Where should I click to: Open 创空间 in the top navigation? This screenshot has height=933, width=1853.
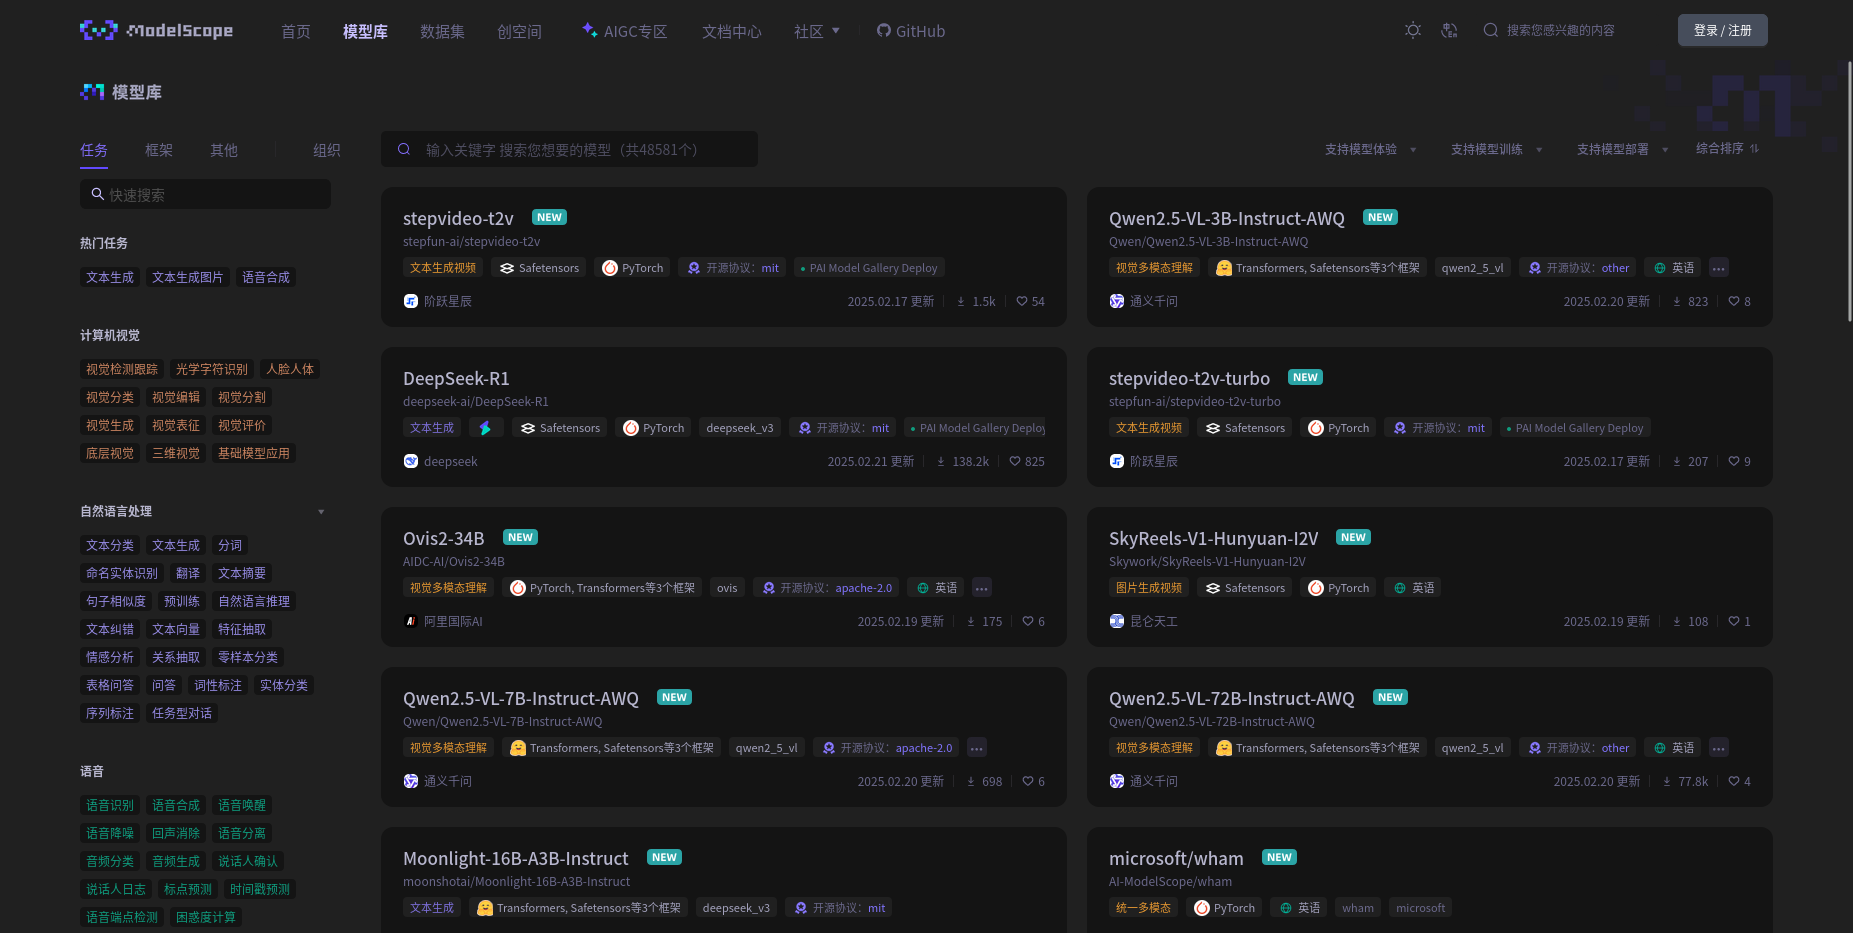point(519,31)
